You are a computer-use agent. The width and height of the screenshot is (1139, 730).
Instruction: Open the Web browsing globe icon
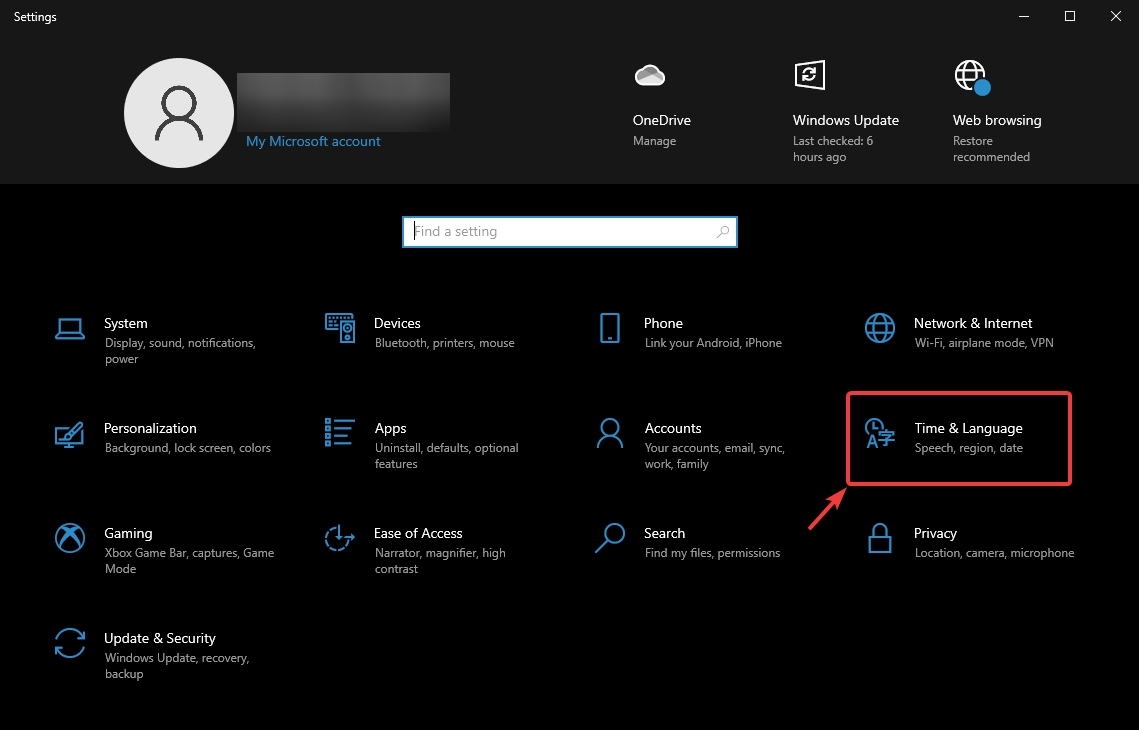971,76
